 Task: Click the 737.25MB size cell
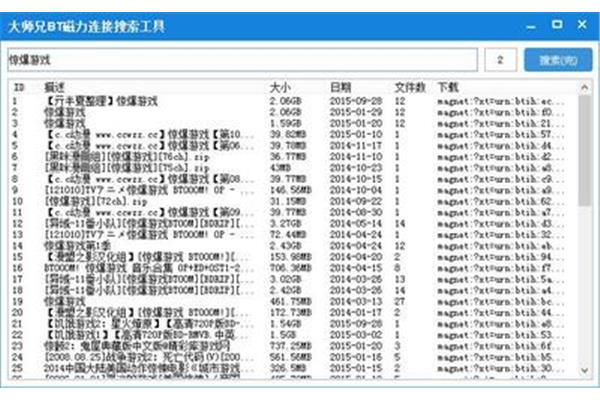point(291,346)
